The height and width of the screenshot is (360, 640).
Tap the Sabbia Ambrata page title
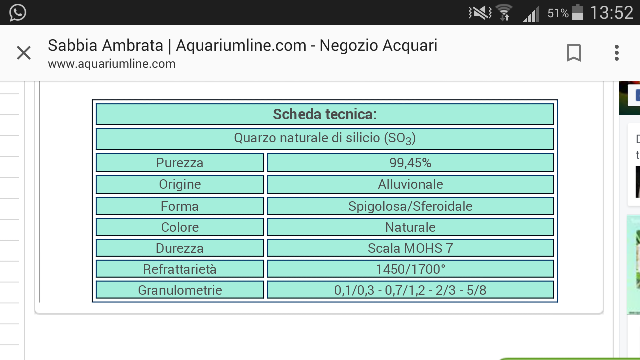242,45
